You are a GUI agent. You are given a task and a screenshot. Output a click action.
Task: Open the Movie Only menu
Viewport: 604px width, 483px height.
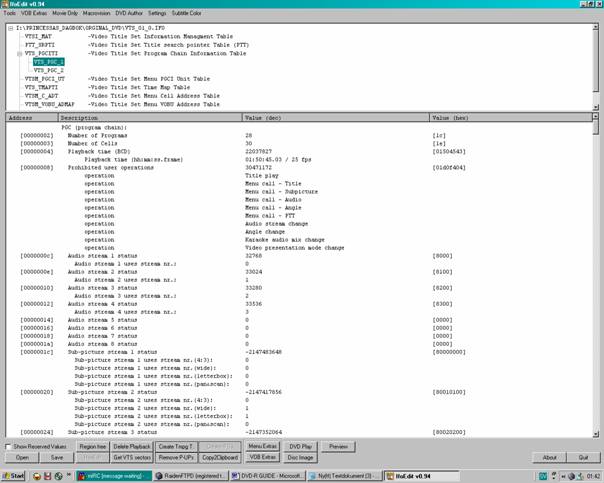click(x=65, y=13)
